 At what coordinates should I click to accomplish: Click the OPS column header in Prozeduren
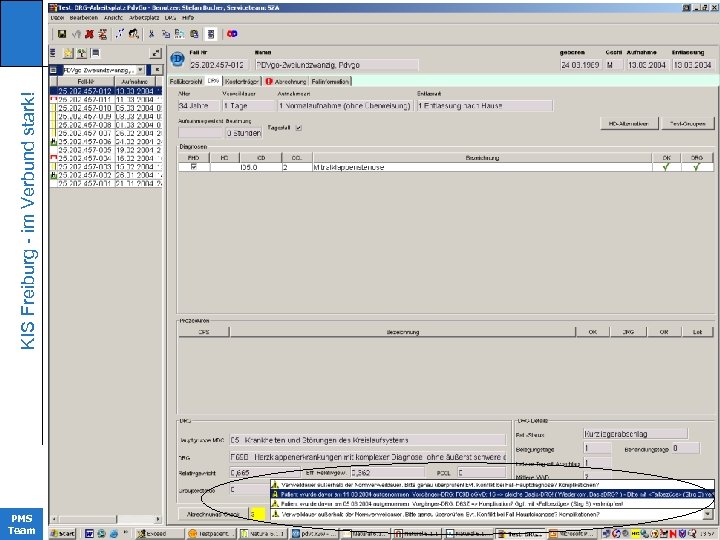pos(204,332)
